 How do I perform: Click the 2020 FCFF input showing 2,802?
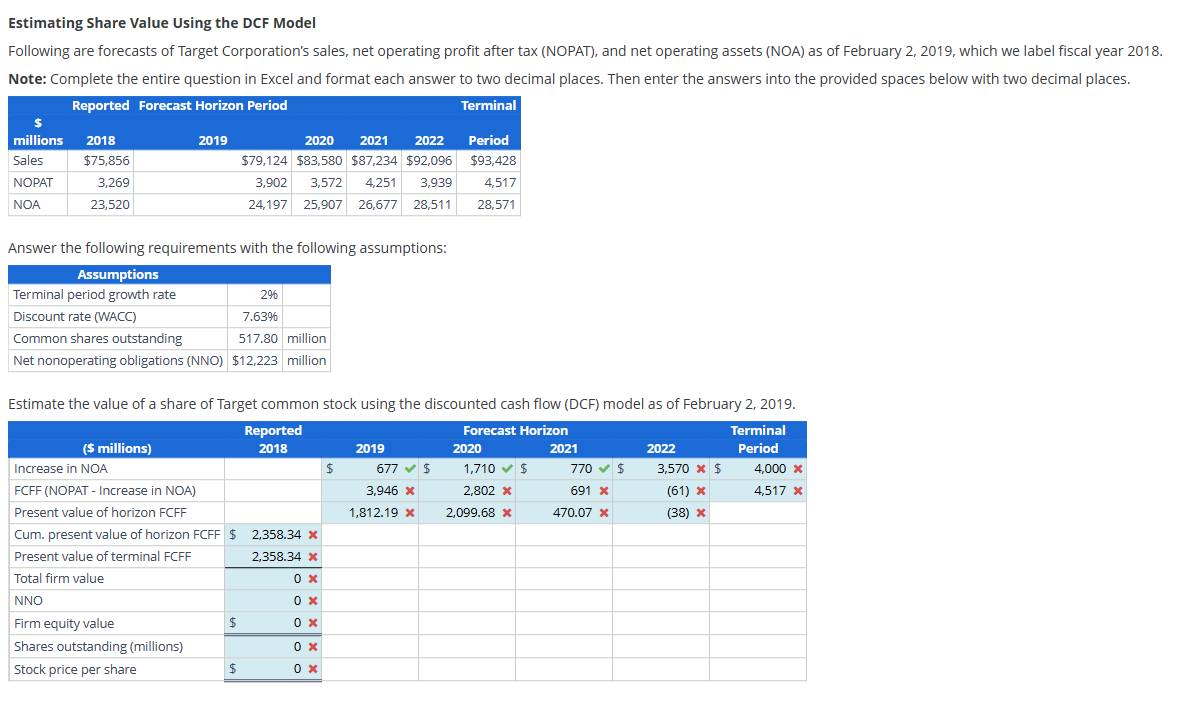(x=466, y=491)
